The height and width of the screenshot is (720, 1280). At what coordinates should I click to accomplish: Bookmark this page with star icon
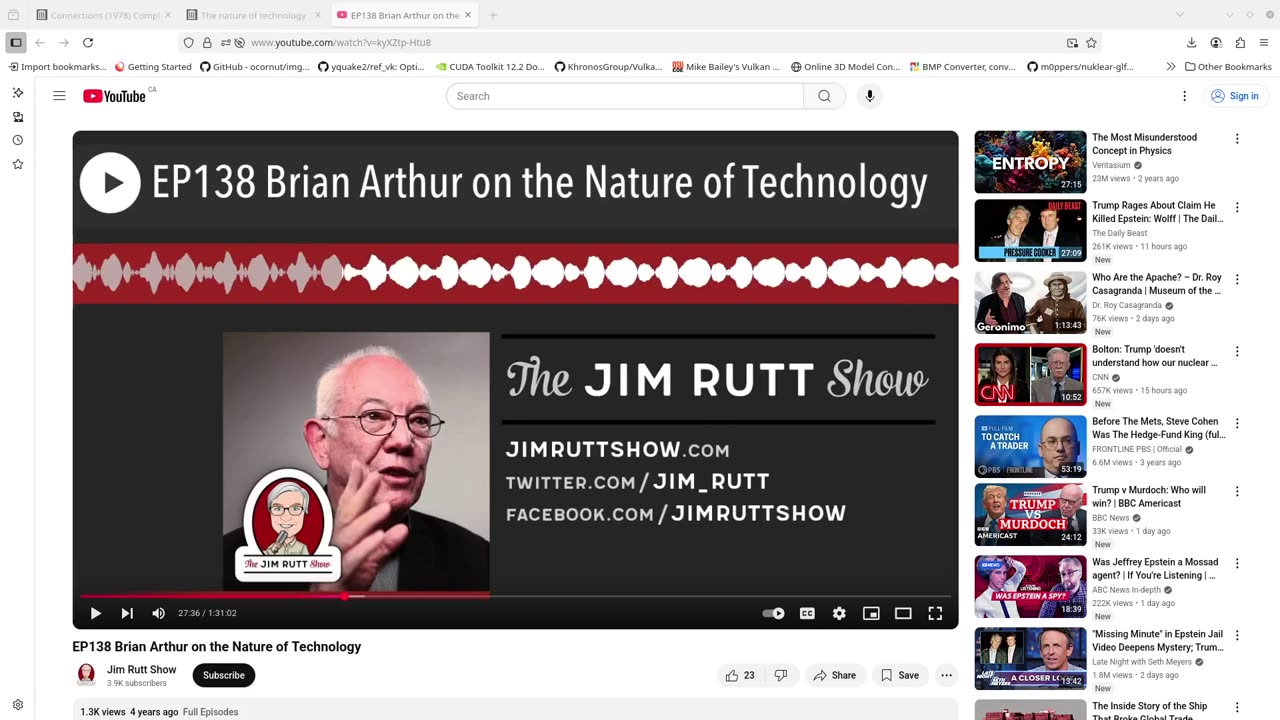1091,43
